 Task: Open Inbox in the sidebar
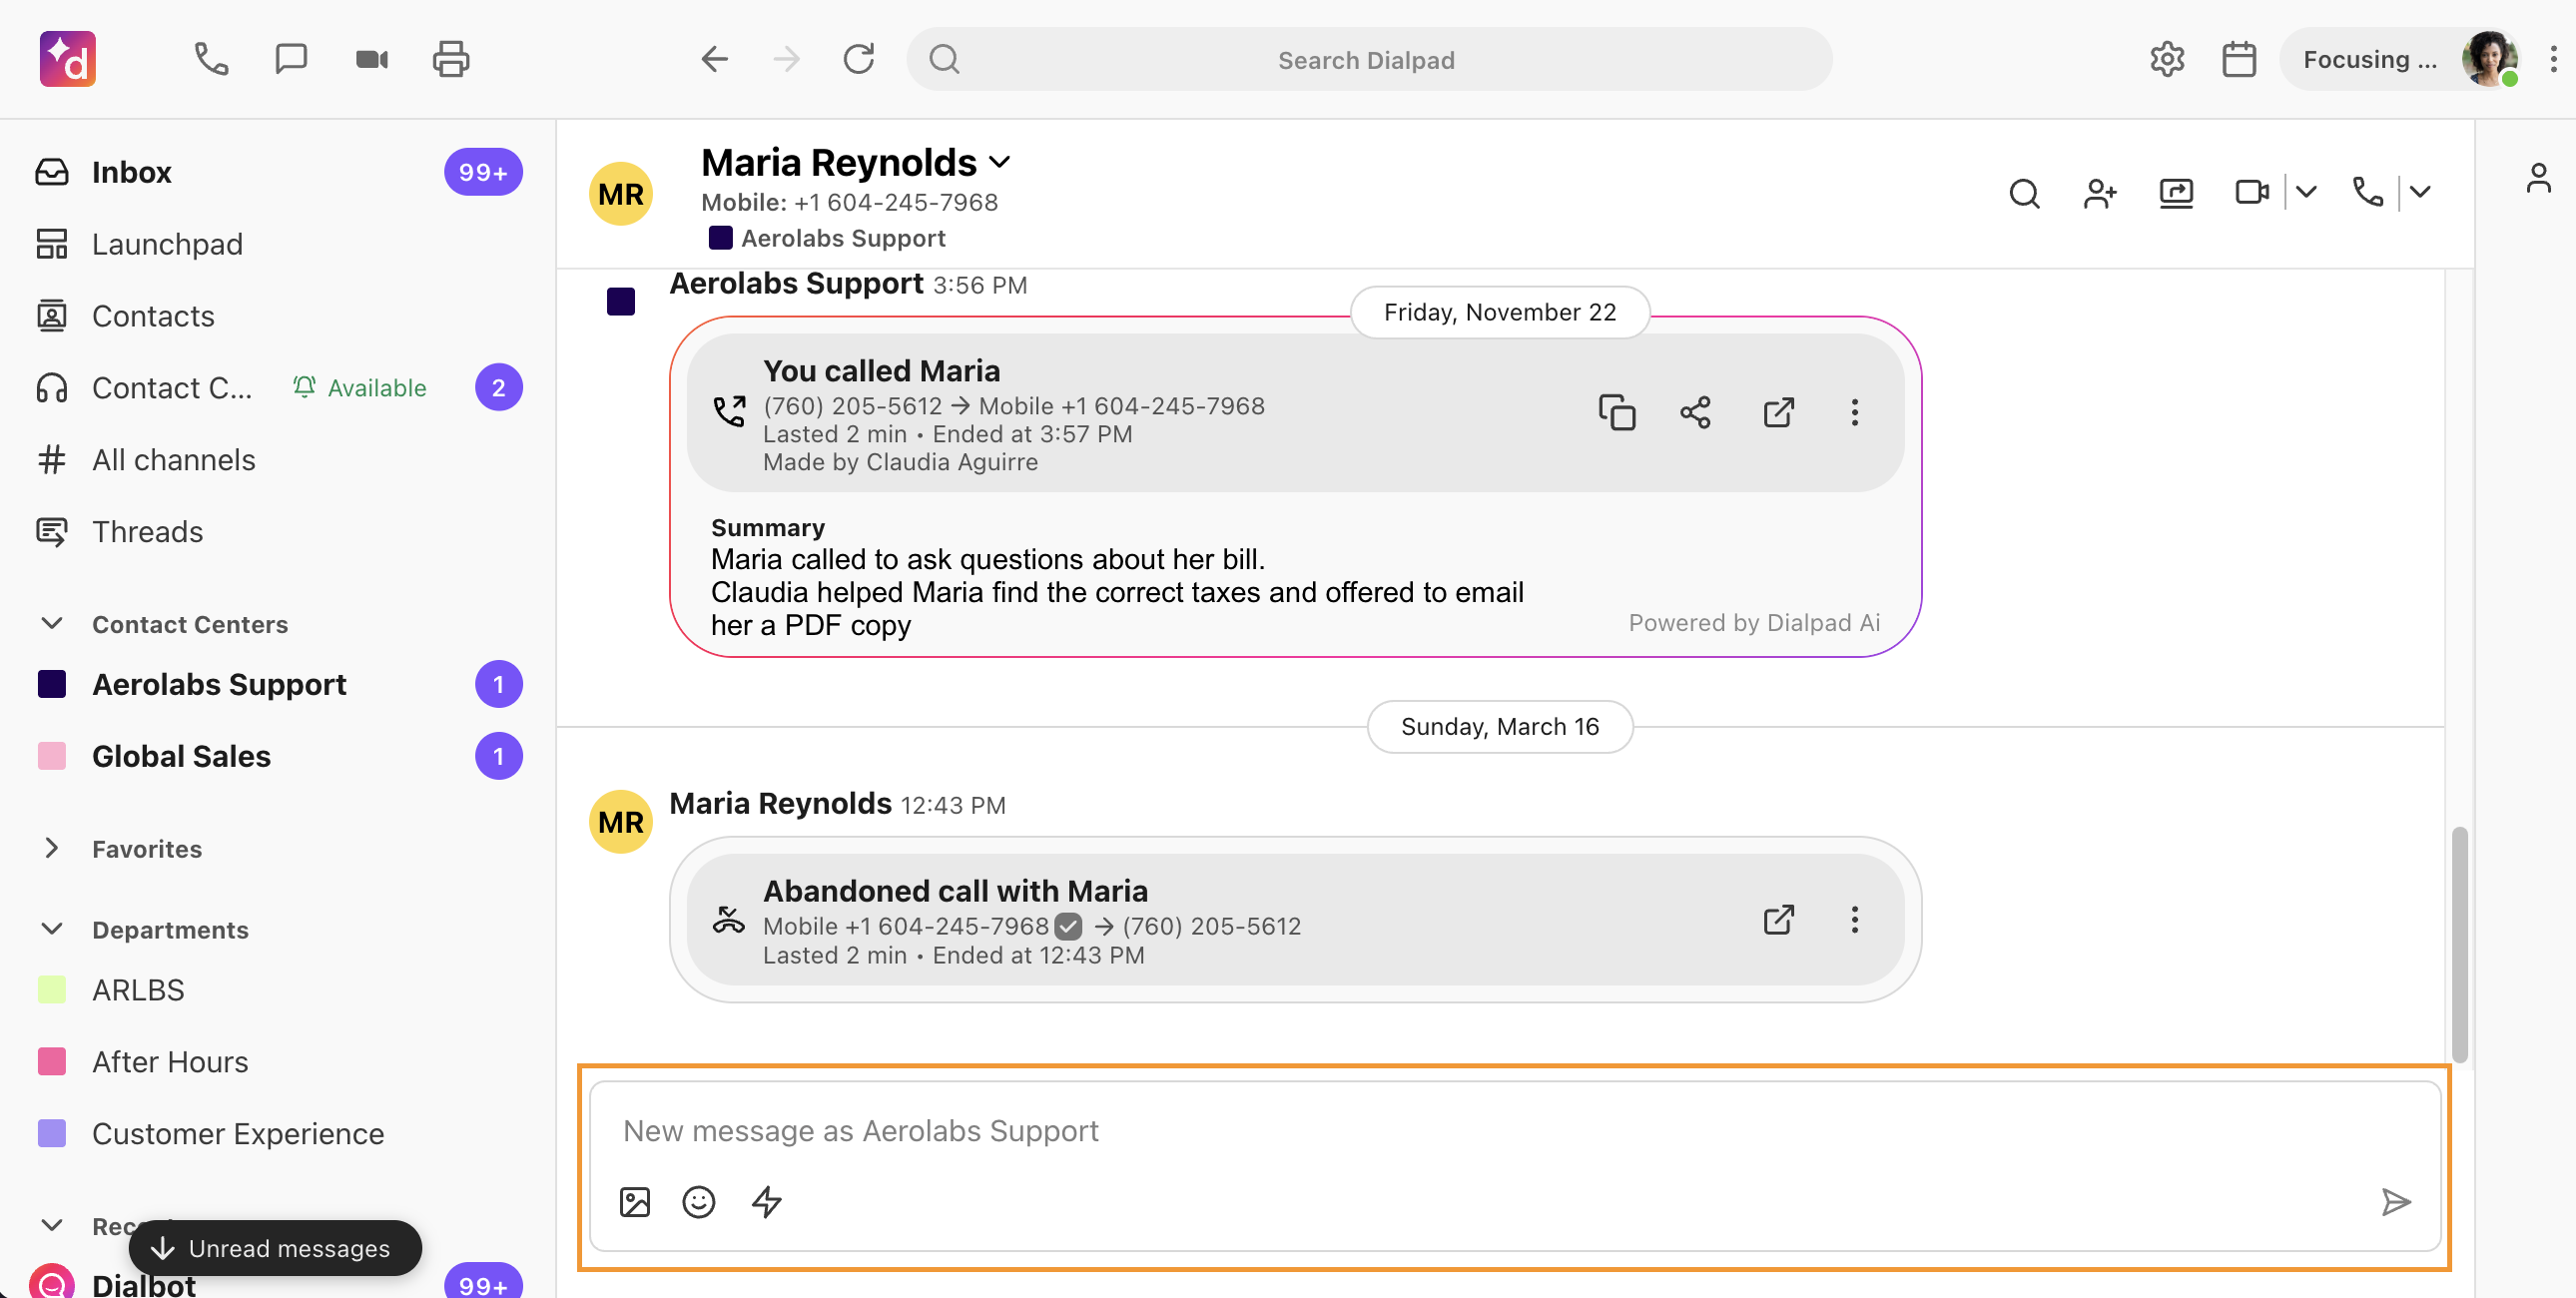pyautogui.click(x=278, y=172)
